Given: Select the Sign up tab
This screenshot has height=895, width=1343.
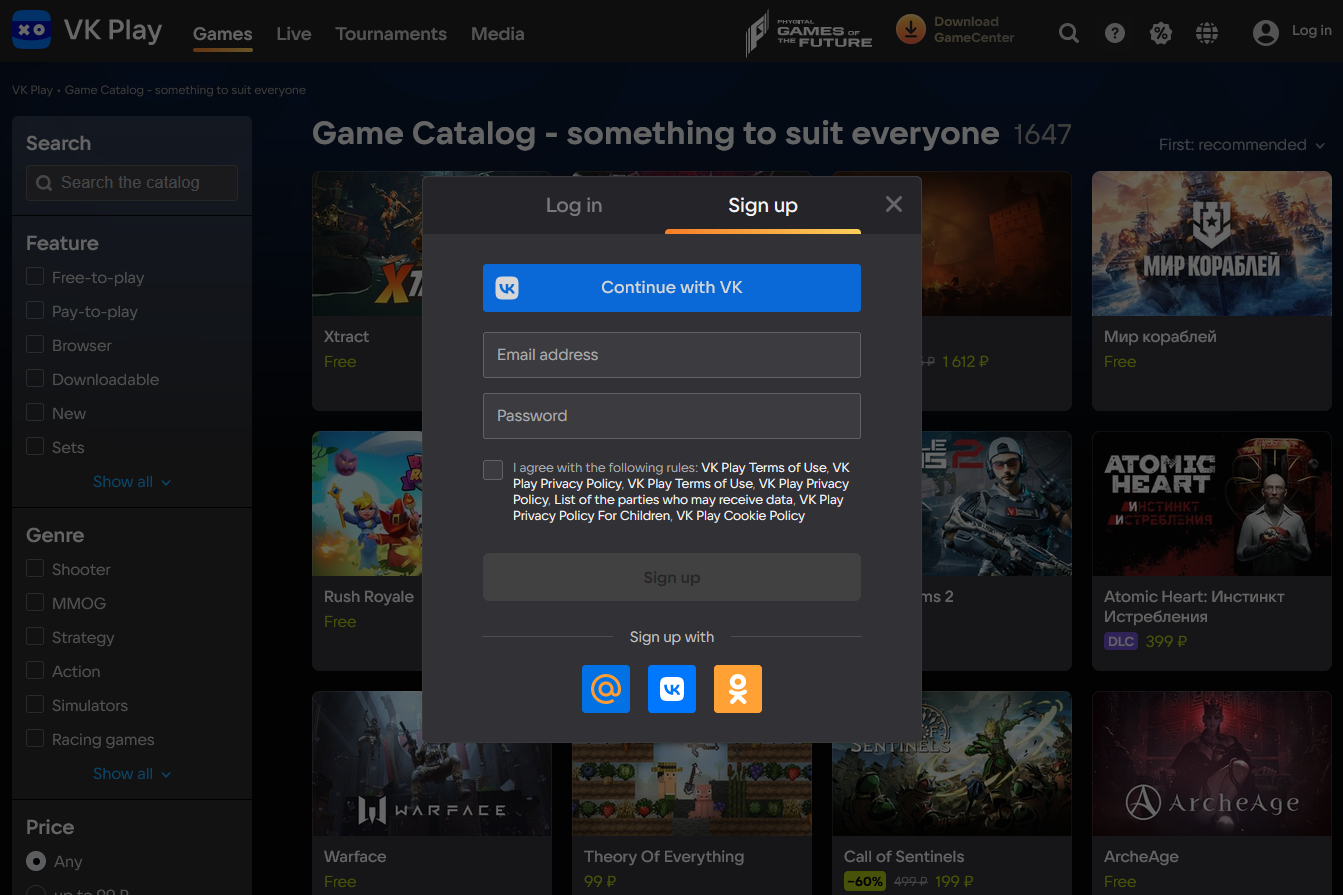Looking at the screenshot, I should click(x=763, y=205).
